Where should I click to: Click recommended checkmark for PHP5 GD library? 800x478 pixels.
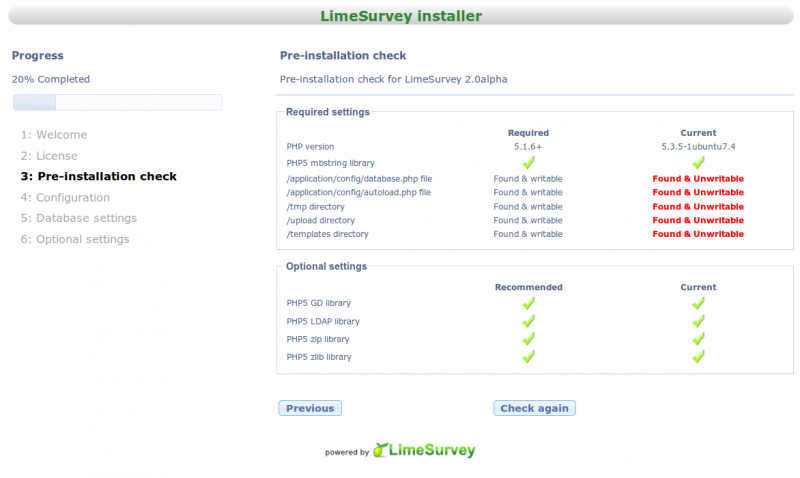pyautogui.click(x=528, y=303)
